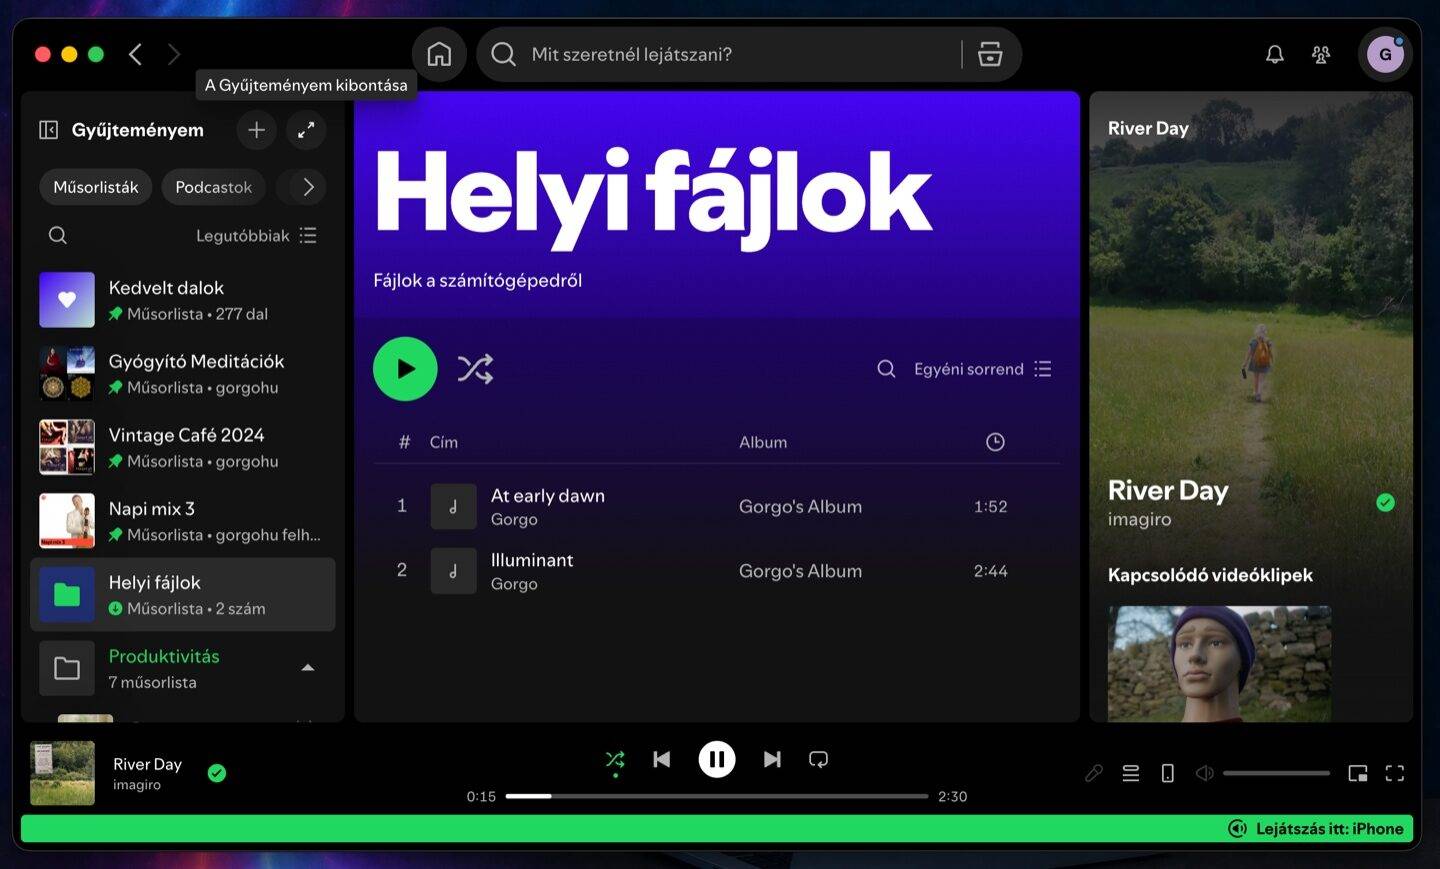This screenshot has height=869, width=1440.
Task: Go back with the left arrow
Action: (x=136, y=54)
